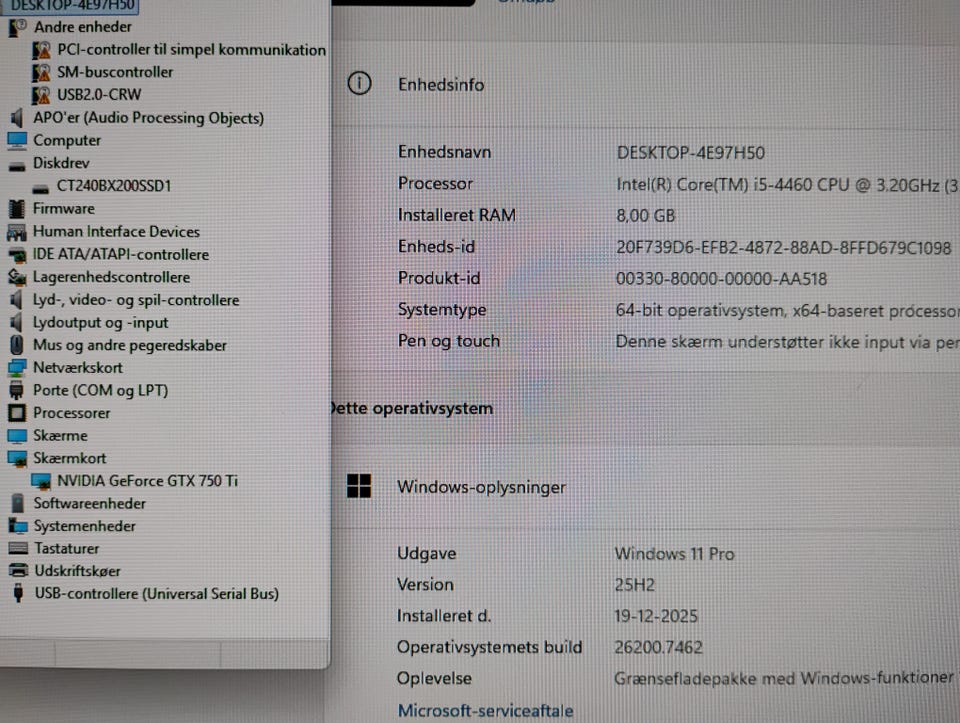Click the Operativsystemets build value 26200.7462
The image size is (960, 723).
(659, 648)
